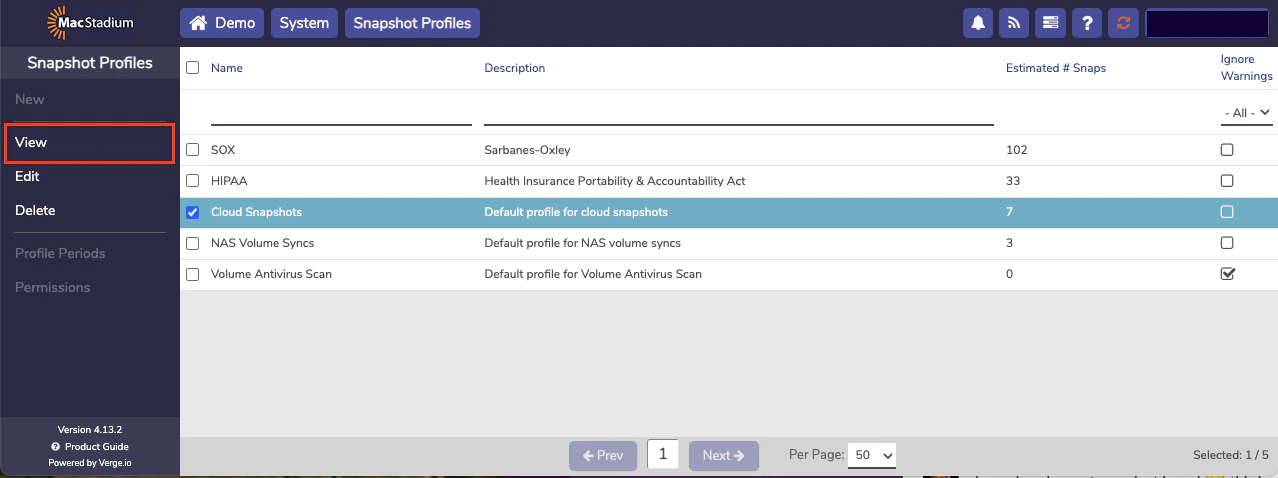Click the Sarbanes-Oxley description
Image resolution: width=1278 pixels, height=478 pixels.
[527, 150]
